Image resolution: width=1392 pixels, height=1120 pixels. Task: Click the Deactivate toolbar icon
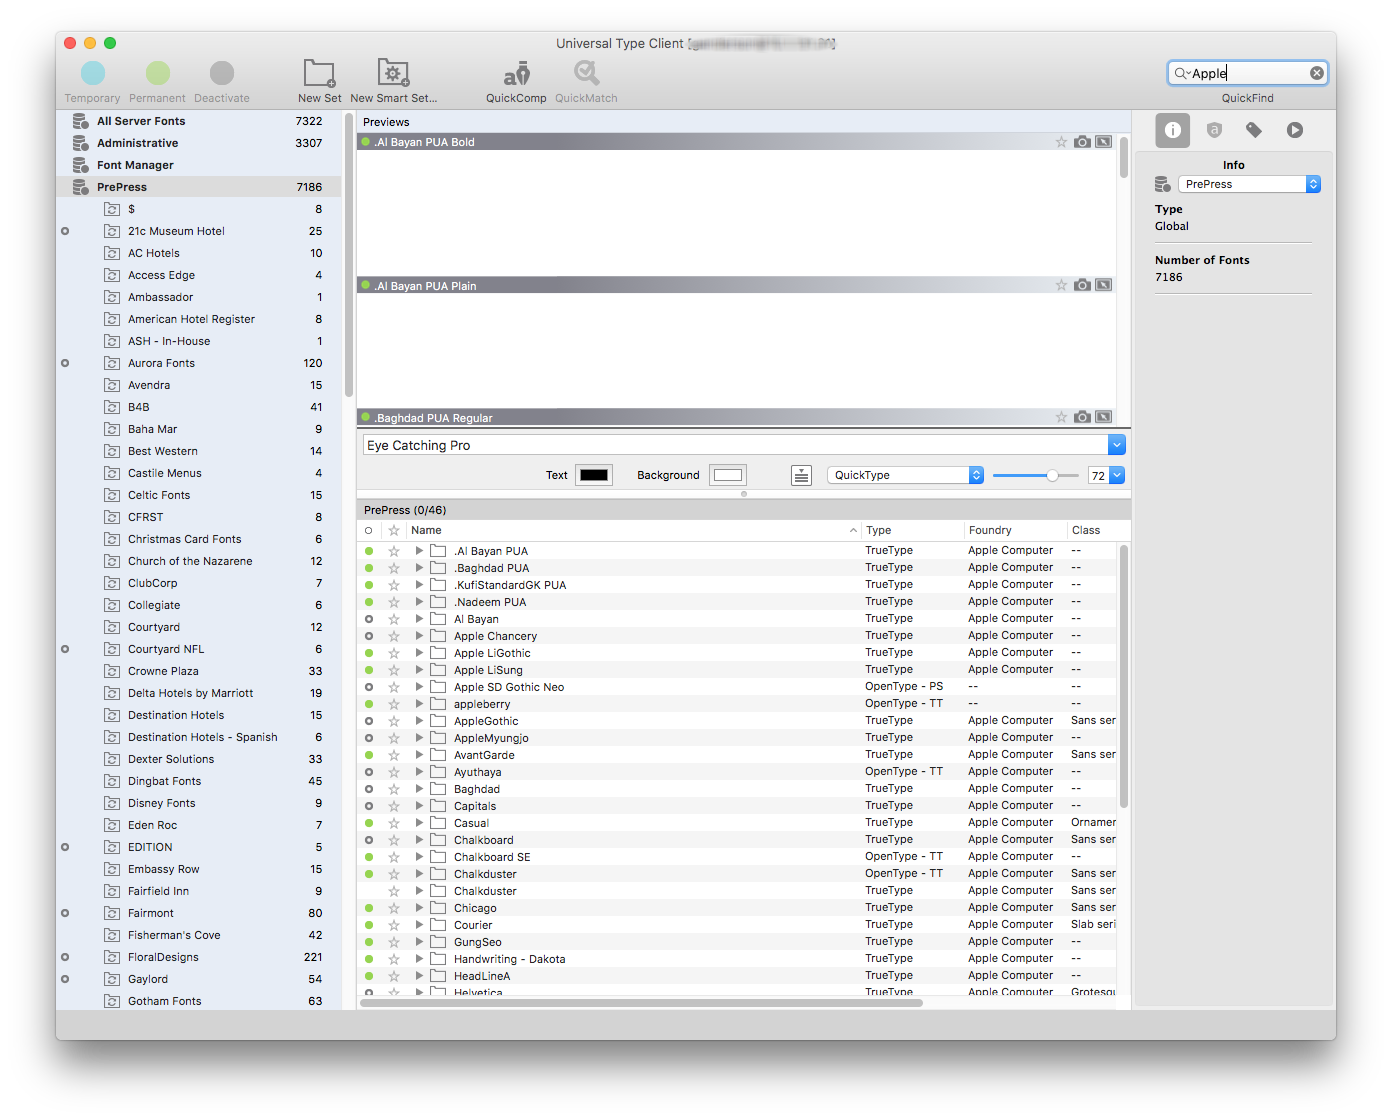222,73
